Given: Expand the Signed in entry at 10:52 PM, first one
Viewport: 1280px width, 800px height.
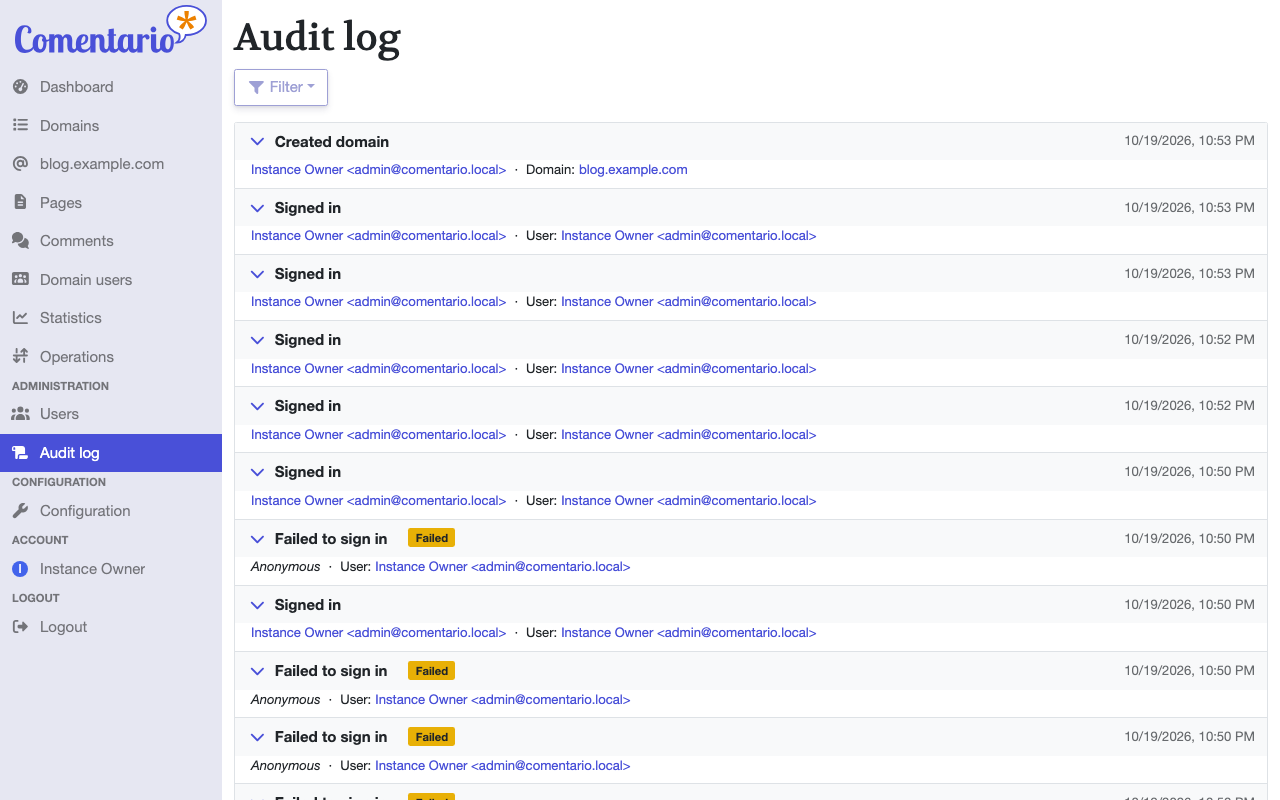Looking at the screenshot, I should [x=257, y=340].
